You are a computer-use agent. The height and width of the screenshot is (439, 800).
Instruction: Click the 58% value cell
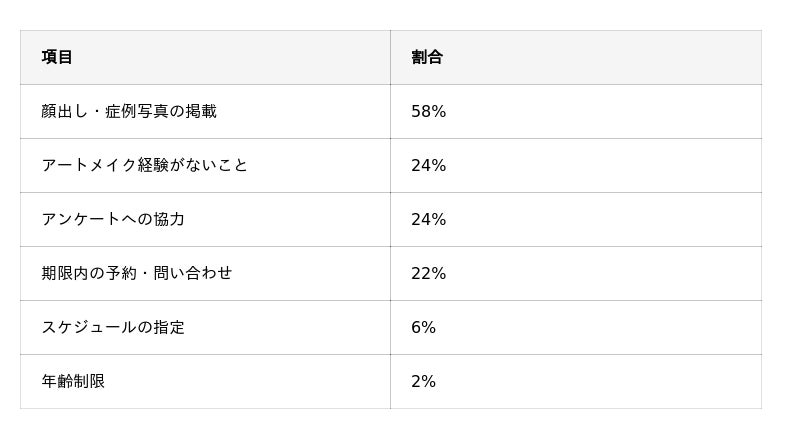(428, 111)
